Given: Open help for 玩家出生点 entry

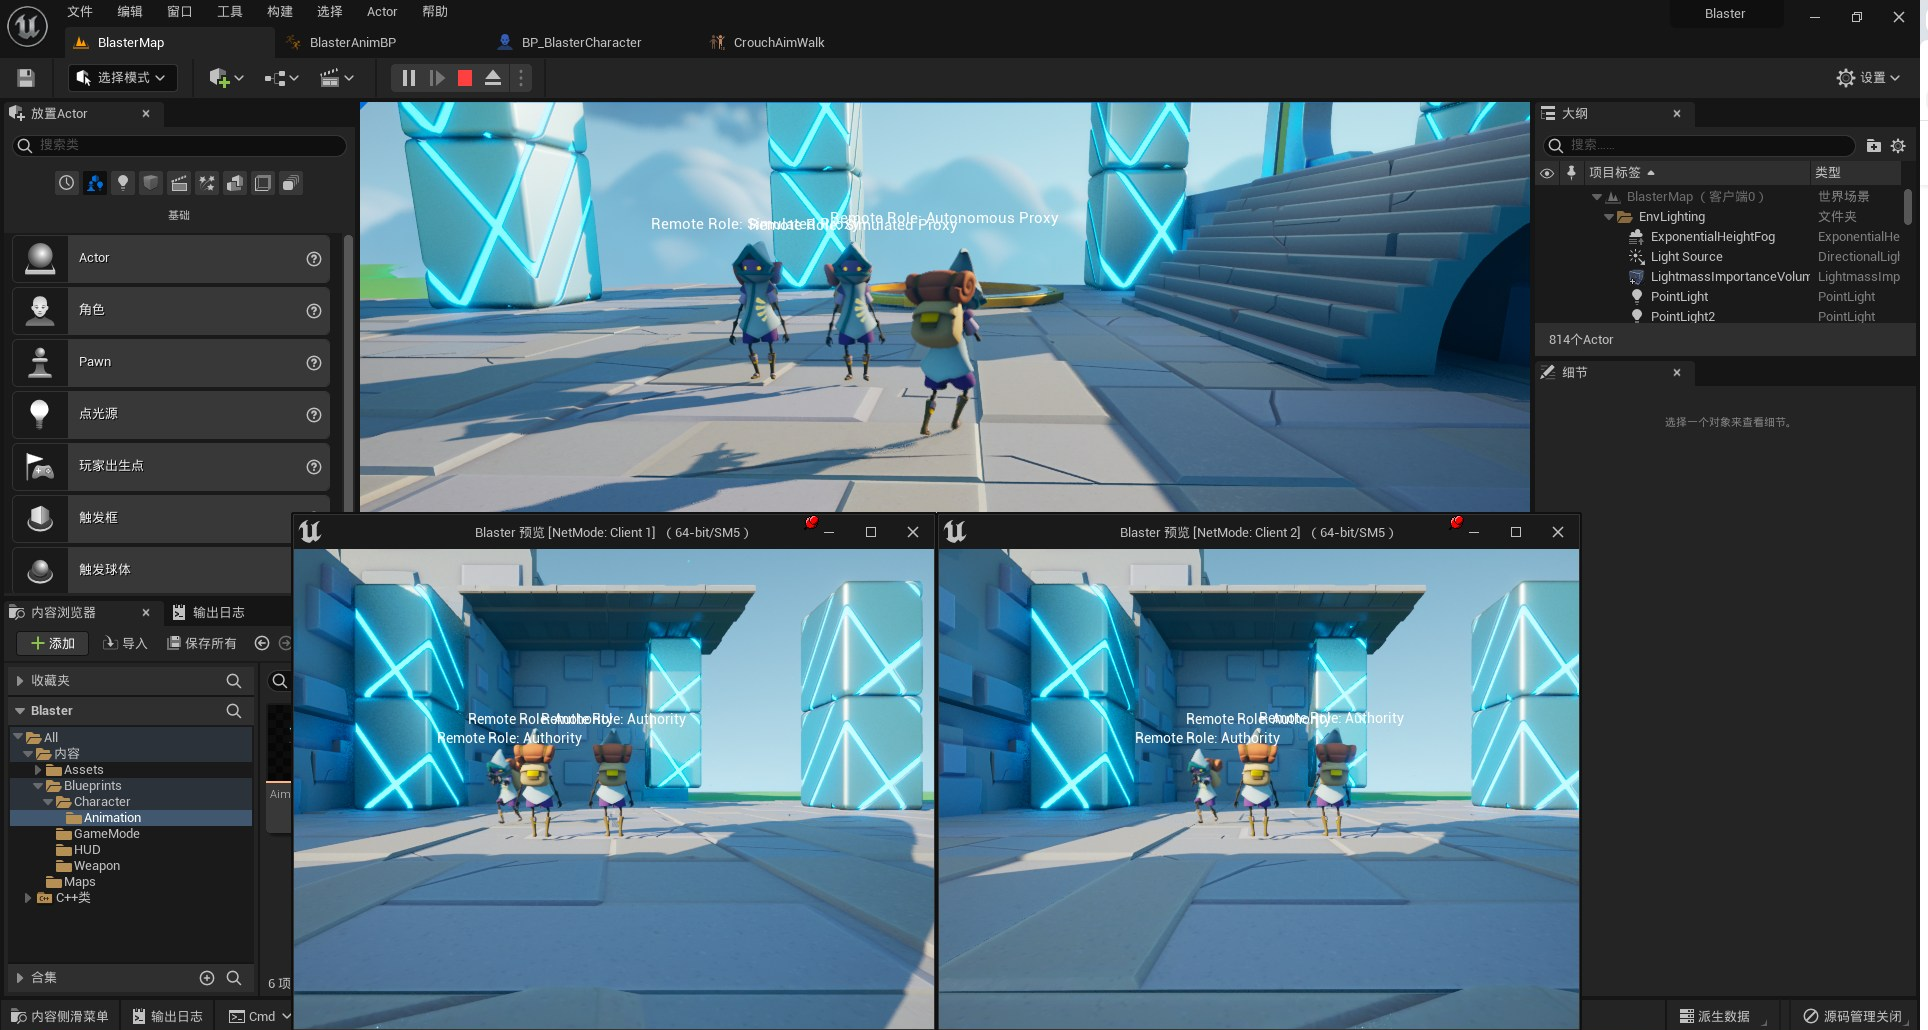Looking at the screenshot, I should [x=314, y=467].
